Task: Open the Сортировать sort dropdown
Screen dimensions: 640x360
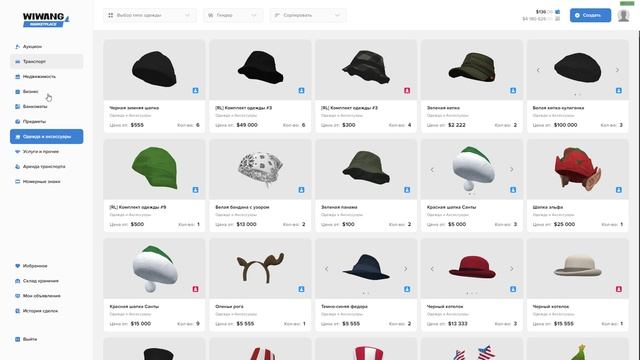Action: click(308, 16)
